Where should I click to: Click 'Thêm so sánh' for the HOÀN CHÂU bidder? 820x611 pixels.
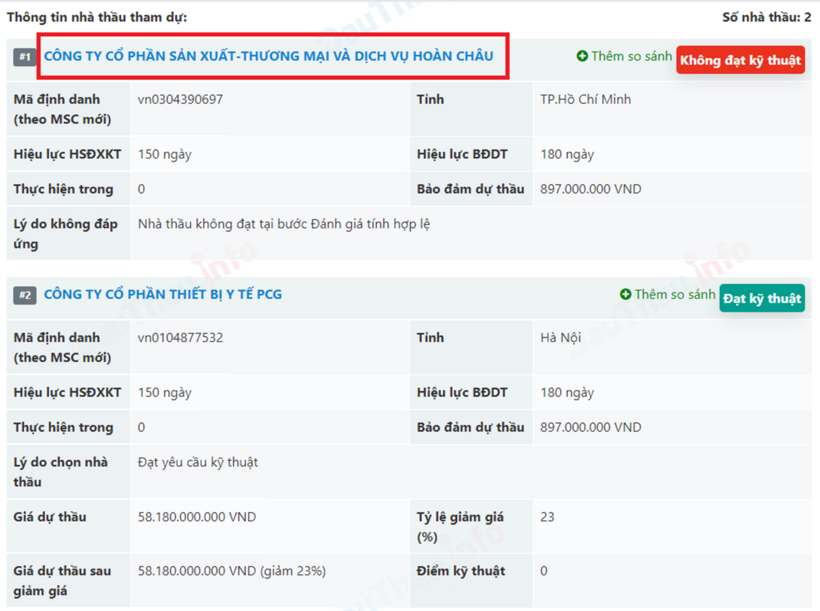pyautogui.click(x=624, y=56)
